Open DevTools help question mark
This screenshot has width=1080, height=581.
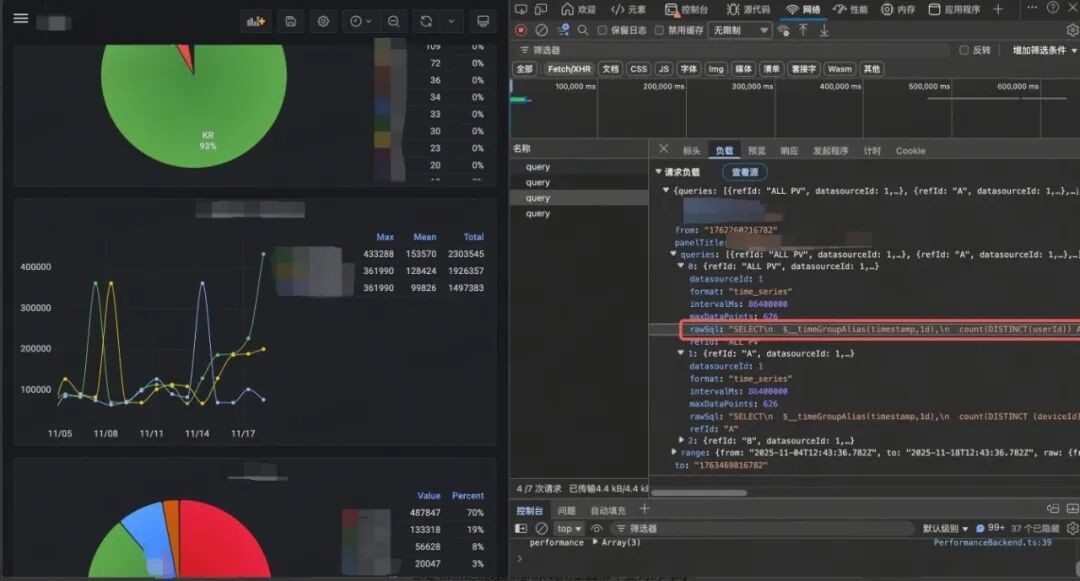point(1053,8)
